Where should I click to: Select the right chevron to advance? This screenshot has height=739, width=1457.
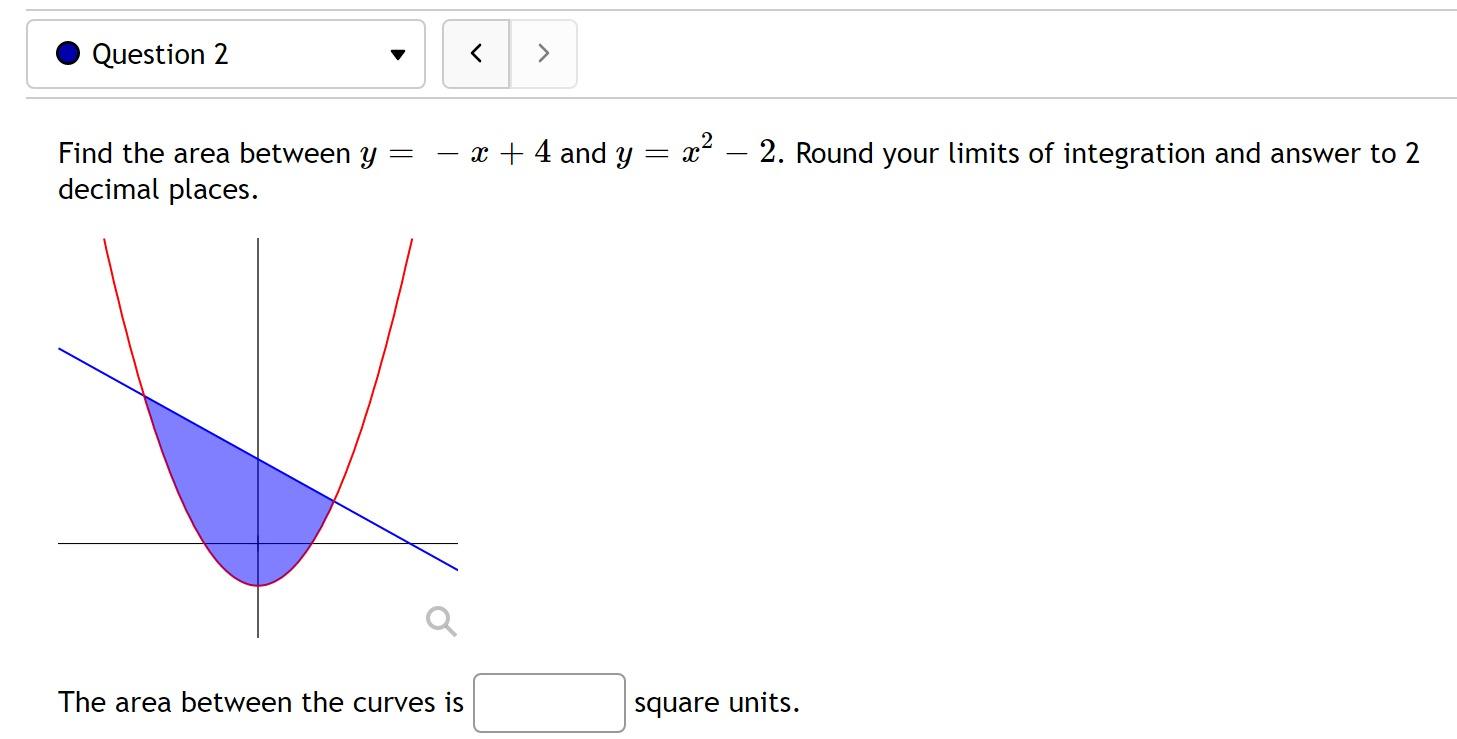pos(542,53)
